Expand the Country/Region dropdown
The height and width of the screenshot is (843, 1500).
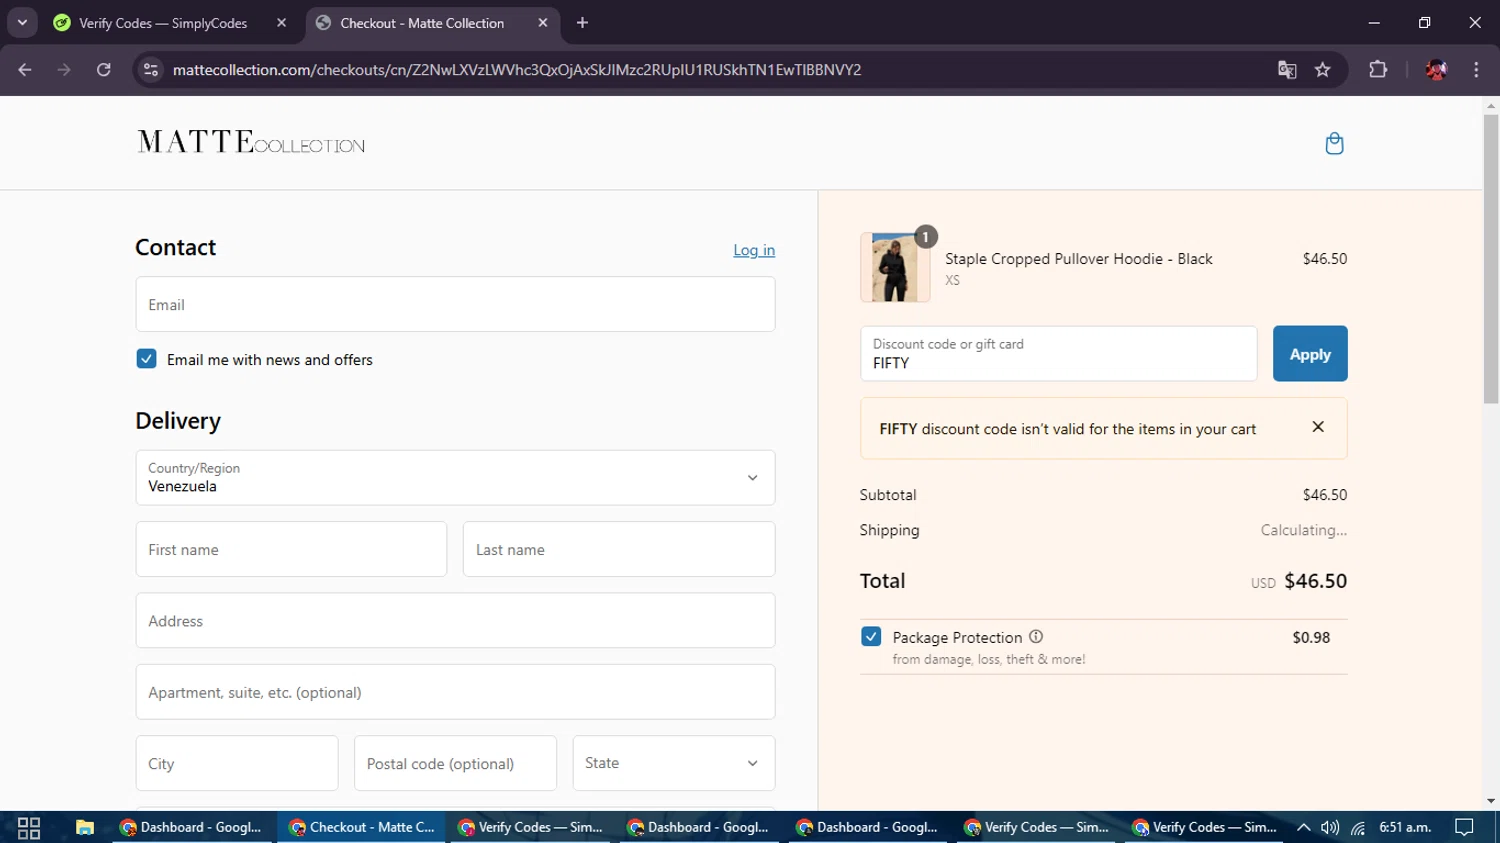pyautogui.click(x=455, y=478)
